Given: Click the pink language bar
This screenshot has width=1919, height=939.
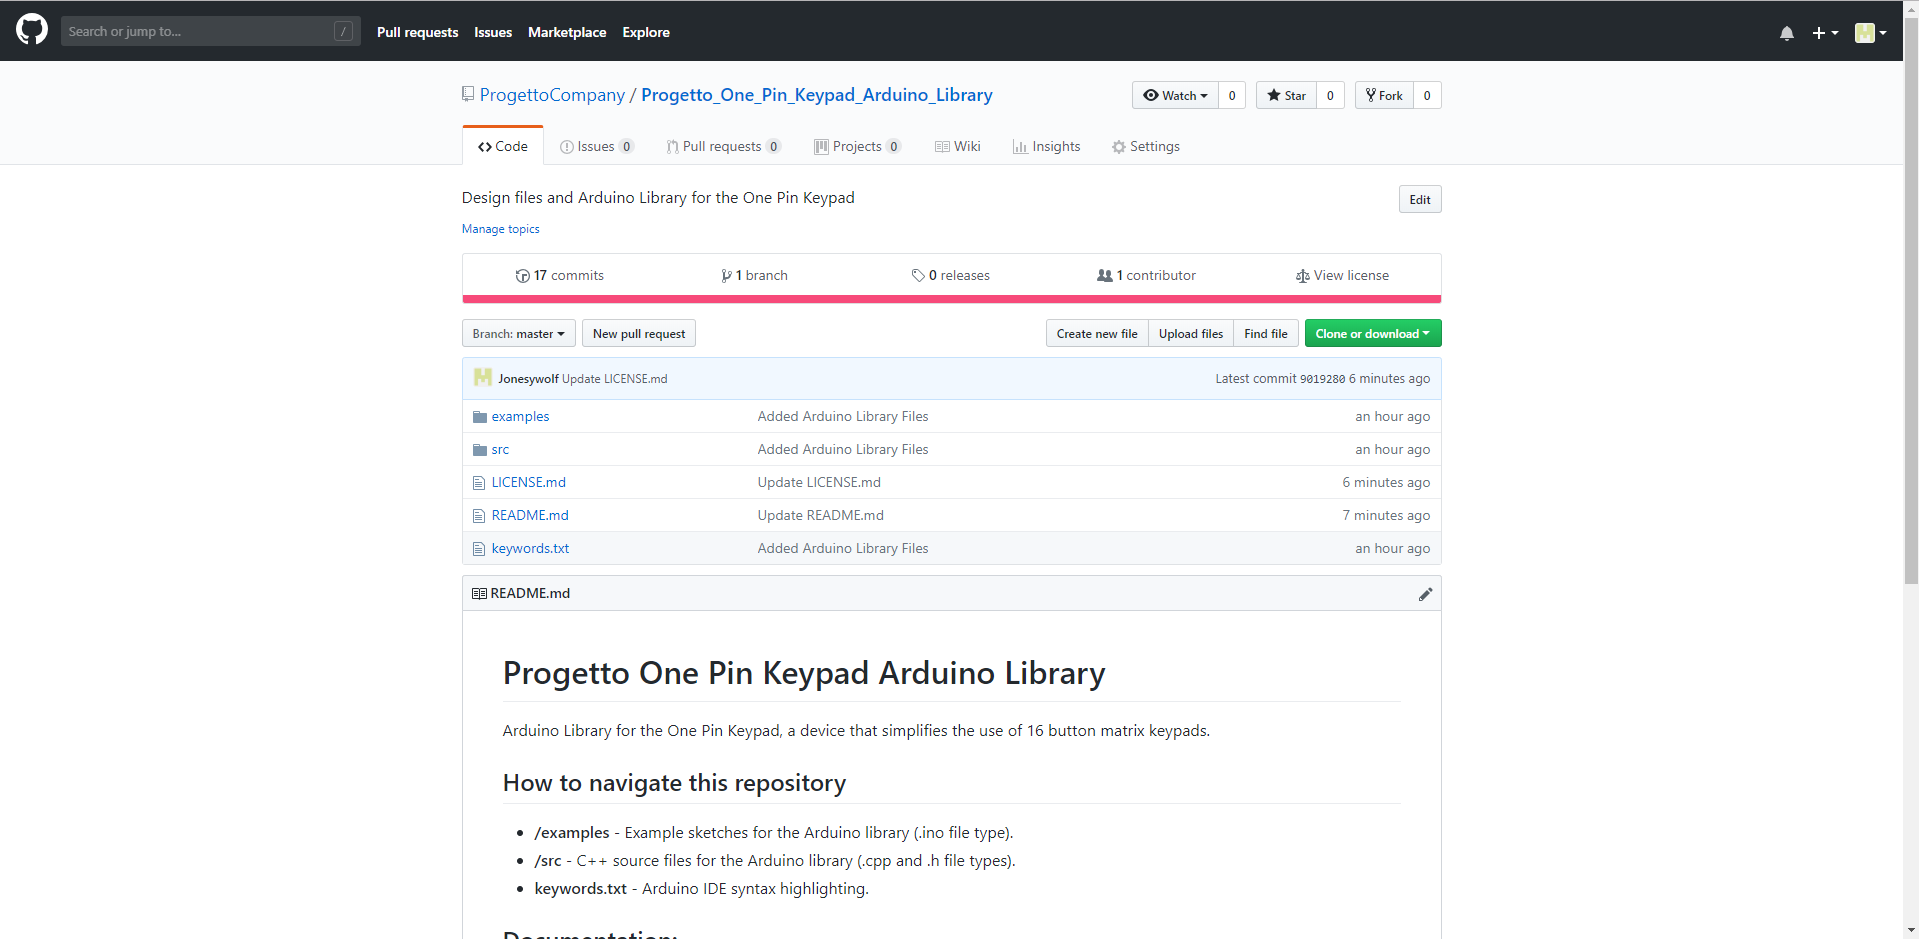Looking at the screenshot, I should 952,299.
